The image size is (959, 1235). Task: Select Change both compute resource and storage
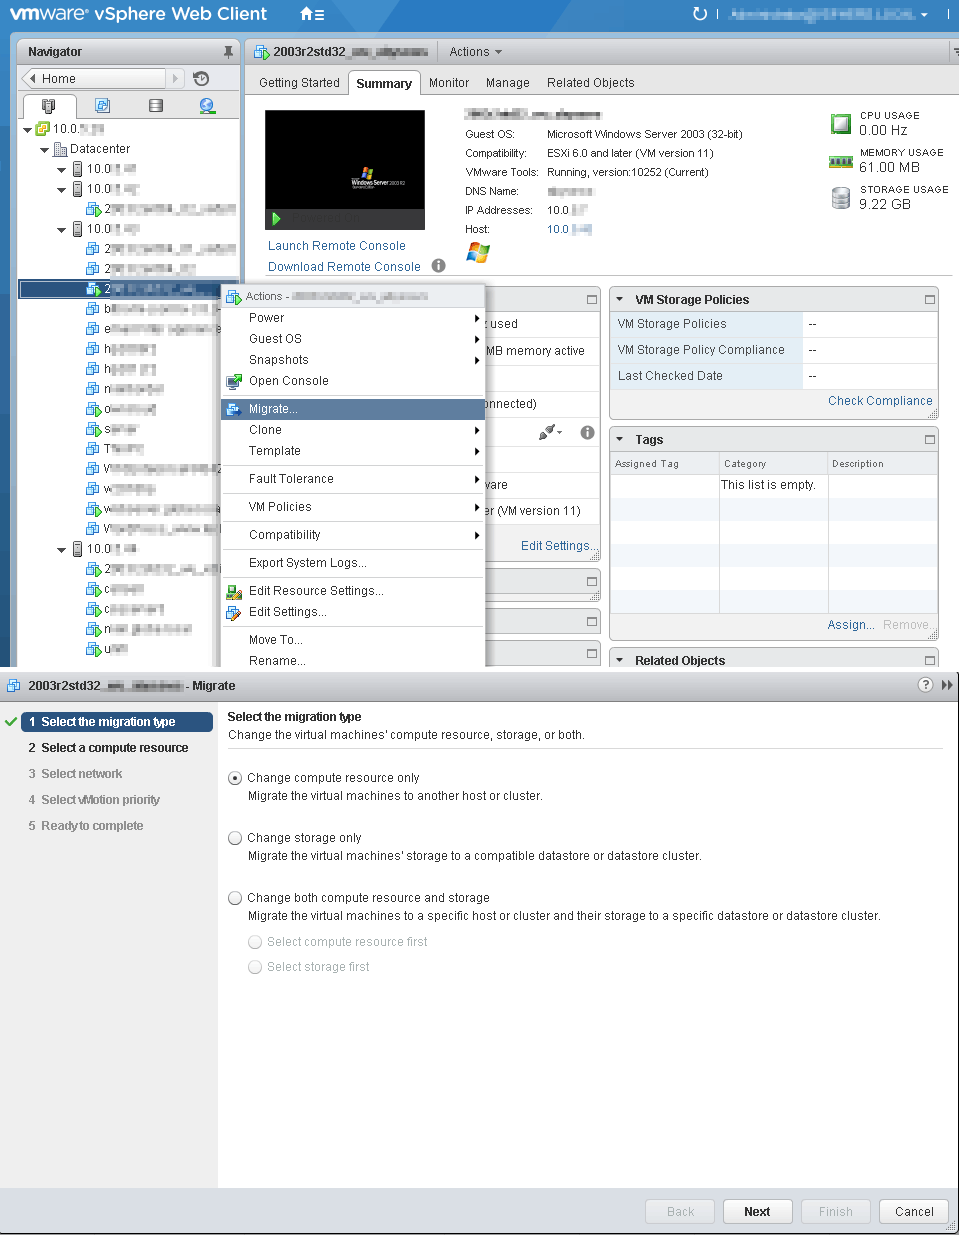[x=235, y=898]
